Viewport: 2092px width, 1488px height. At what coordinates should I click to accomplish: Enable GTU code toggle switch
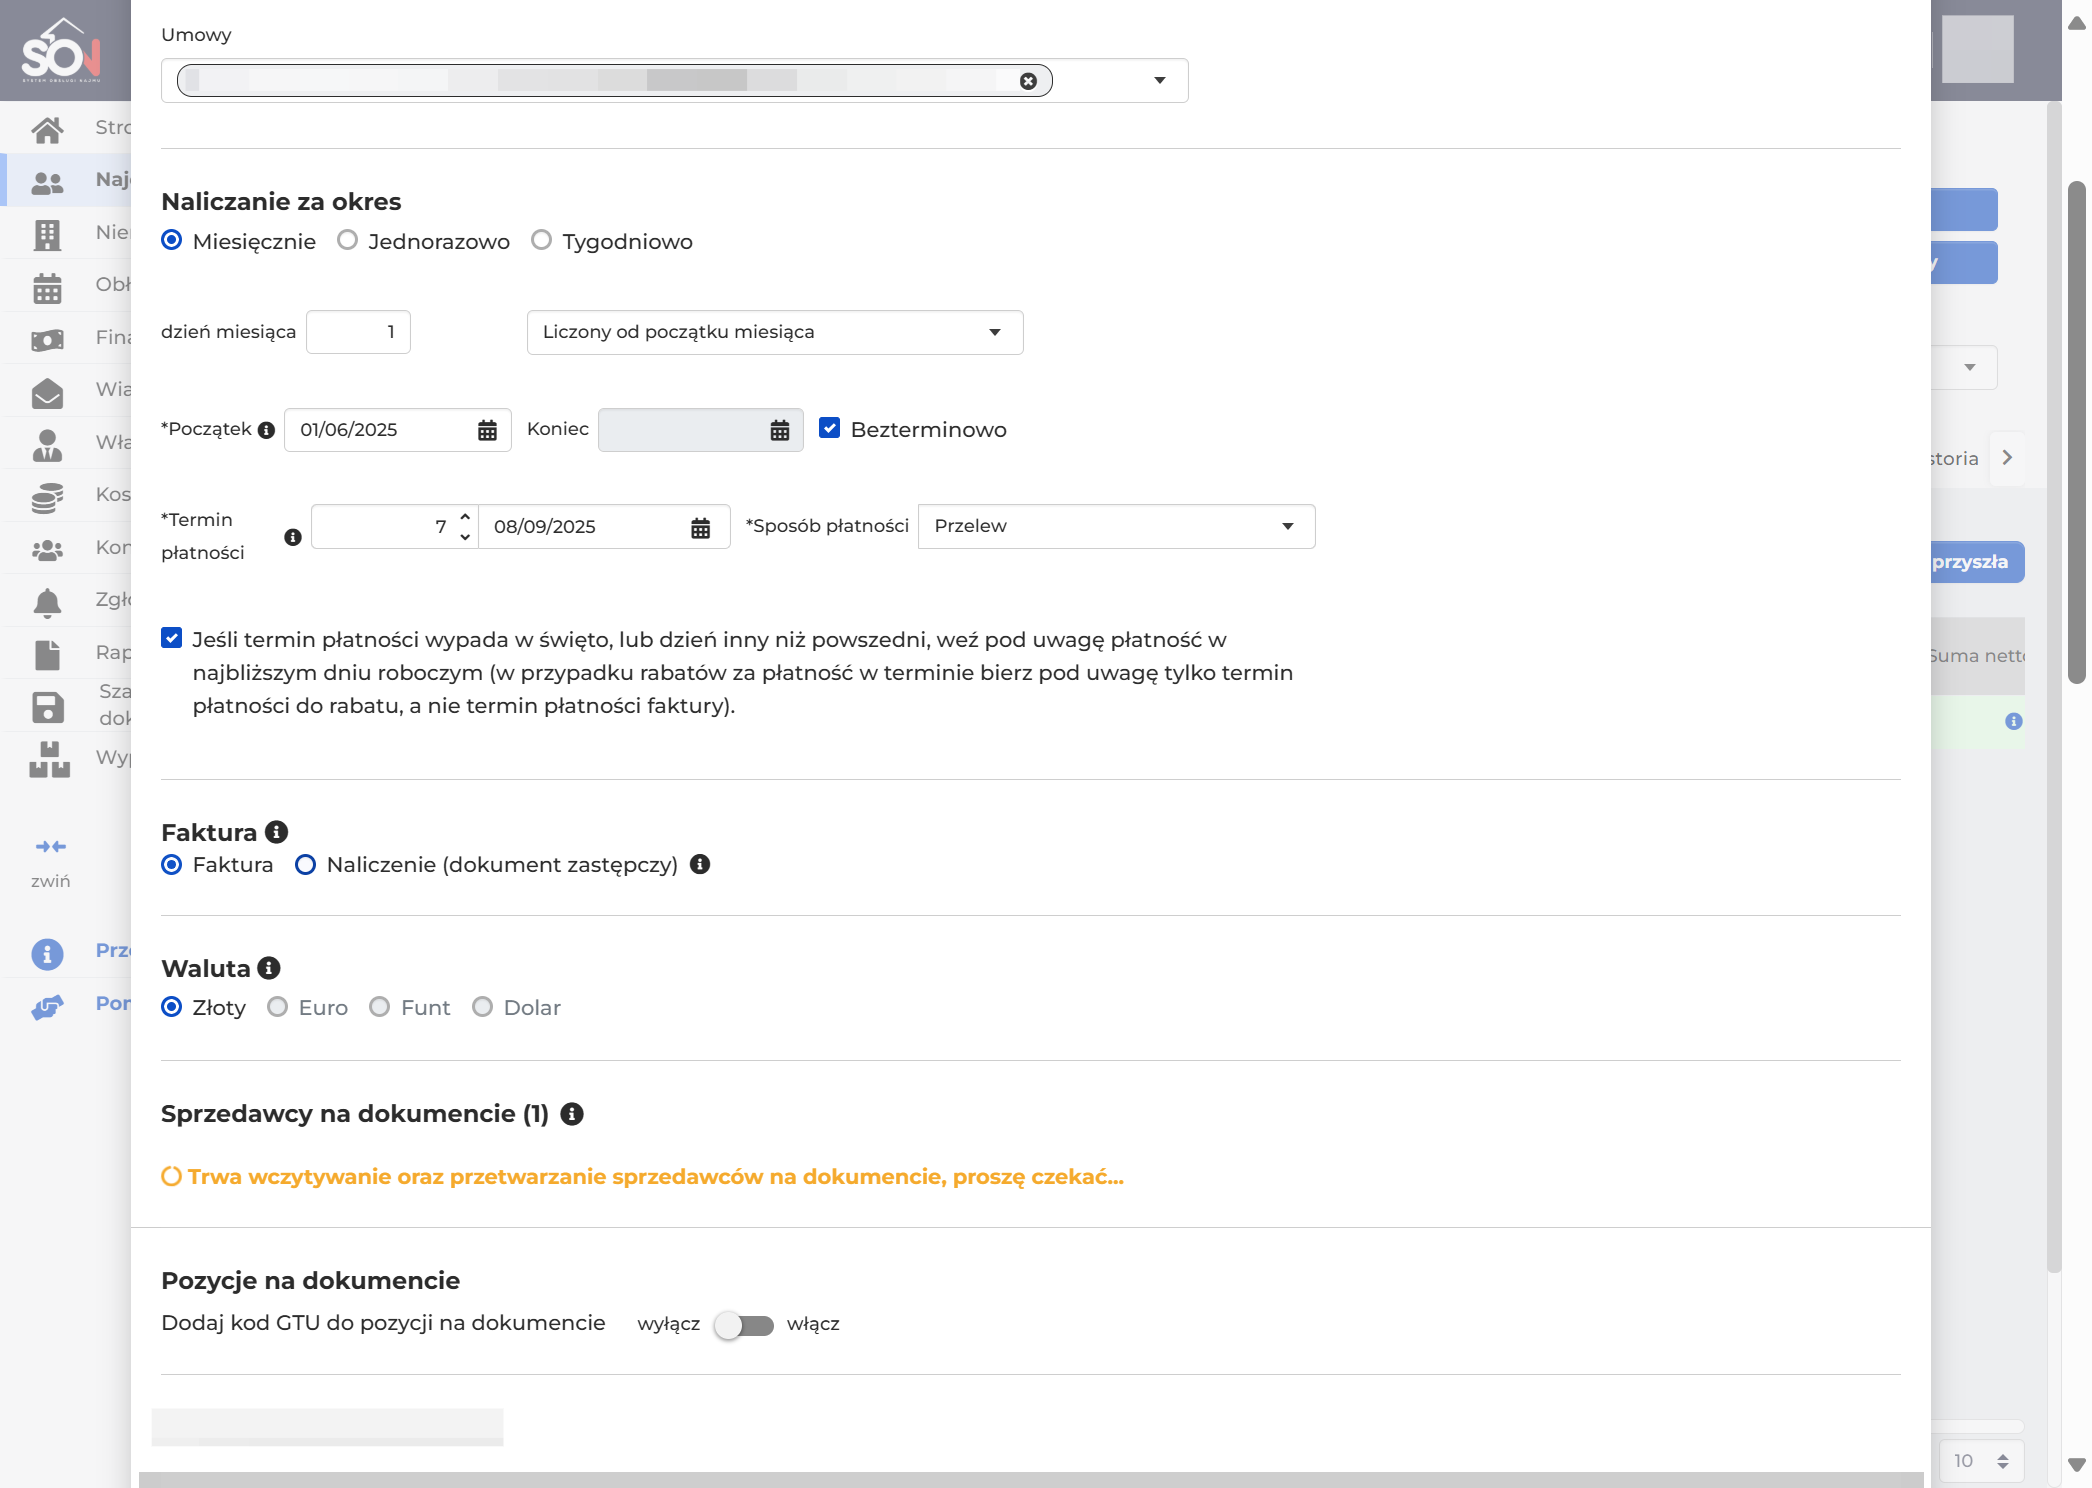click(x=744, y=1325)
